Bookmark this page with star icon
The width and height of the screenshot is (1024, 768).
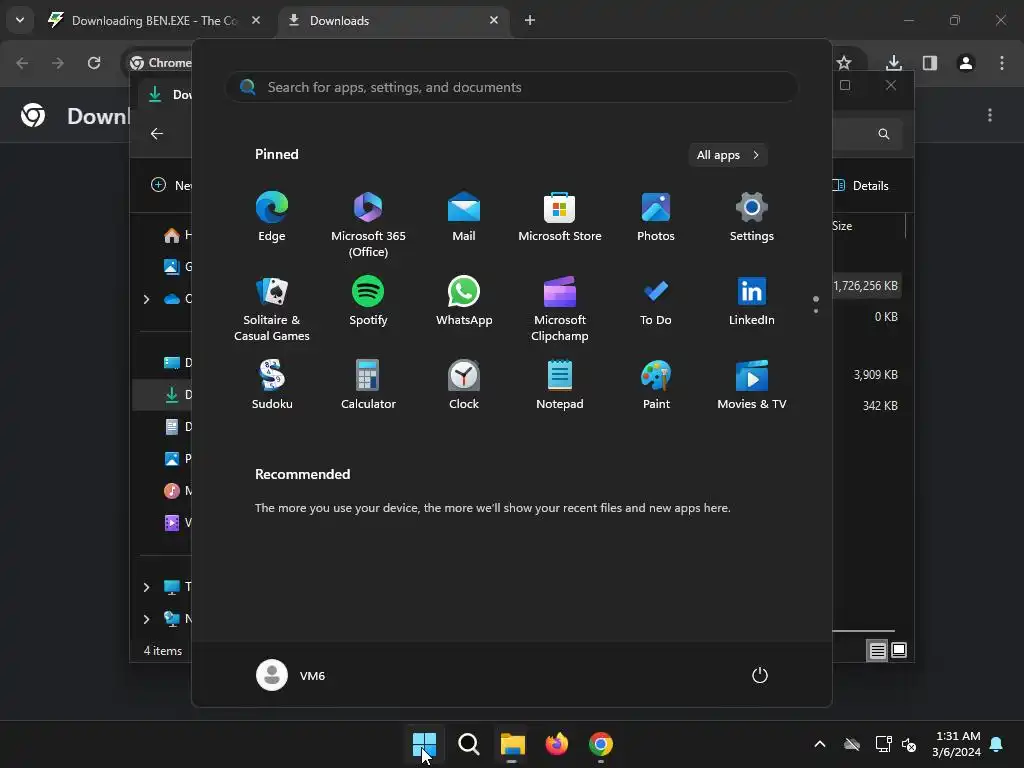(x=844, y=63)
